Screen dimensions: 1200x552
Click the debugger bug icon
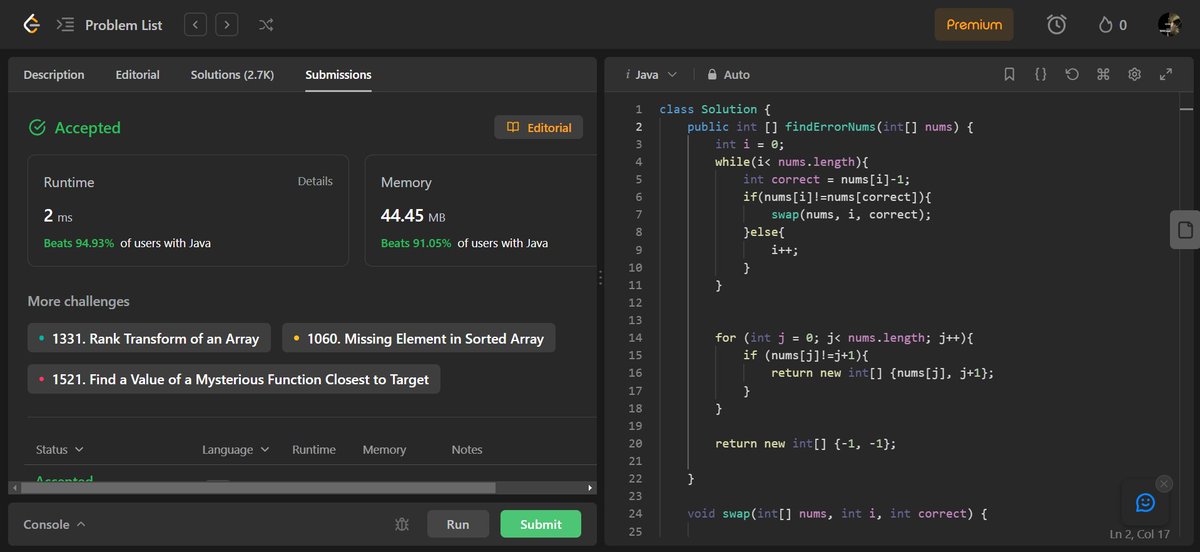tap(402, 524)
